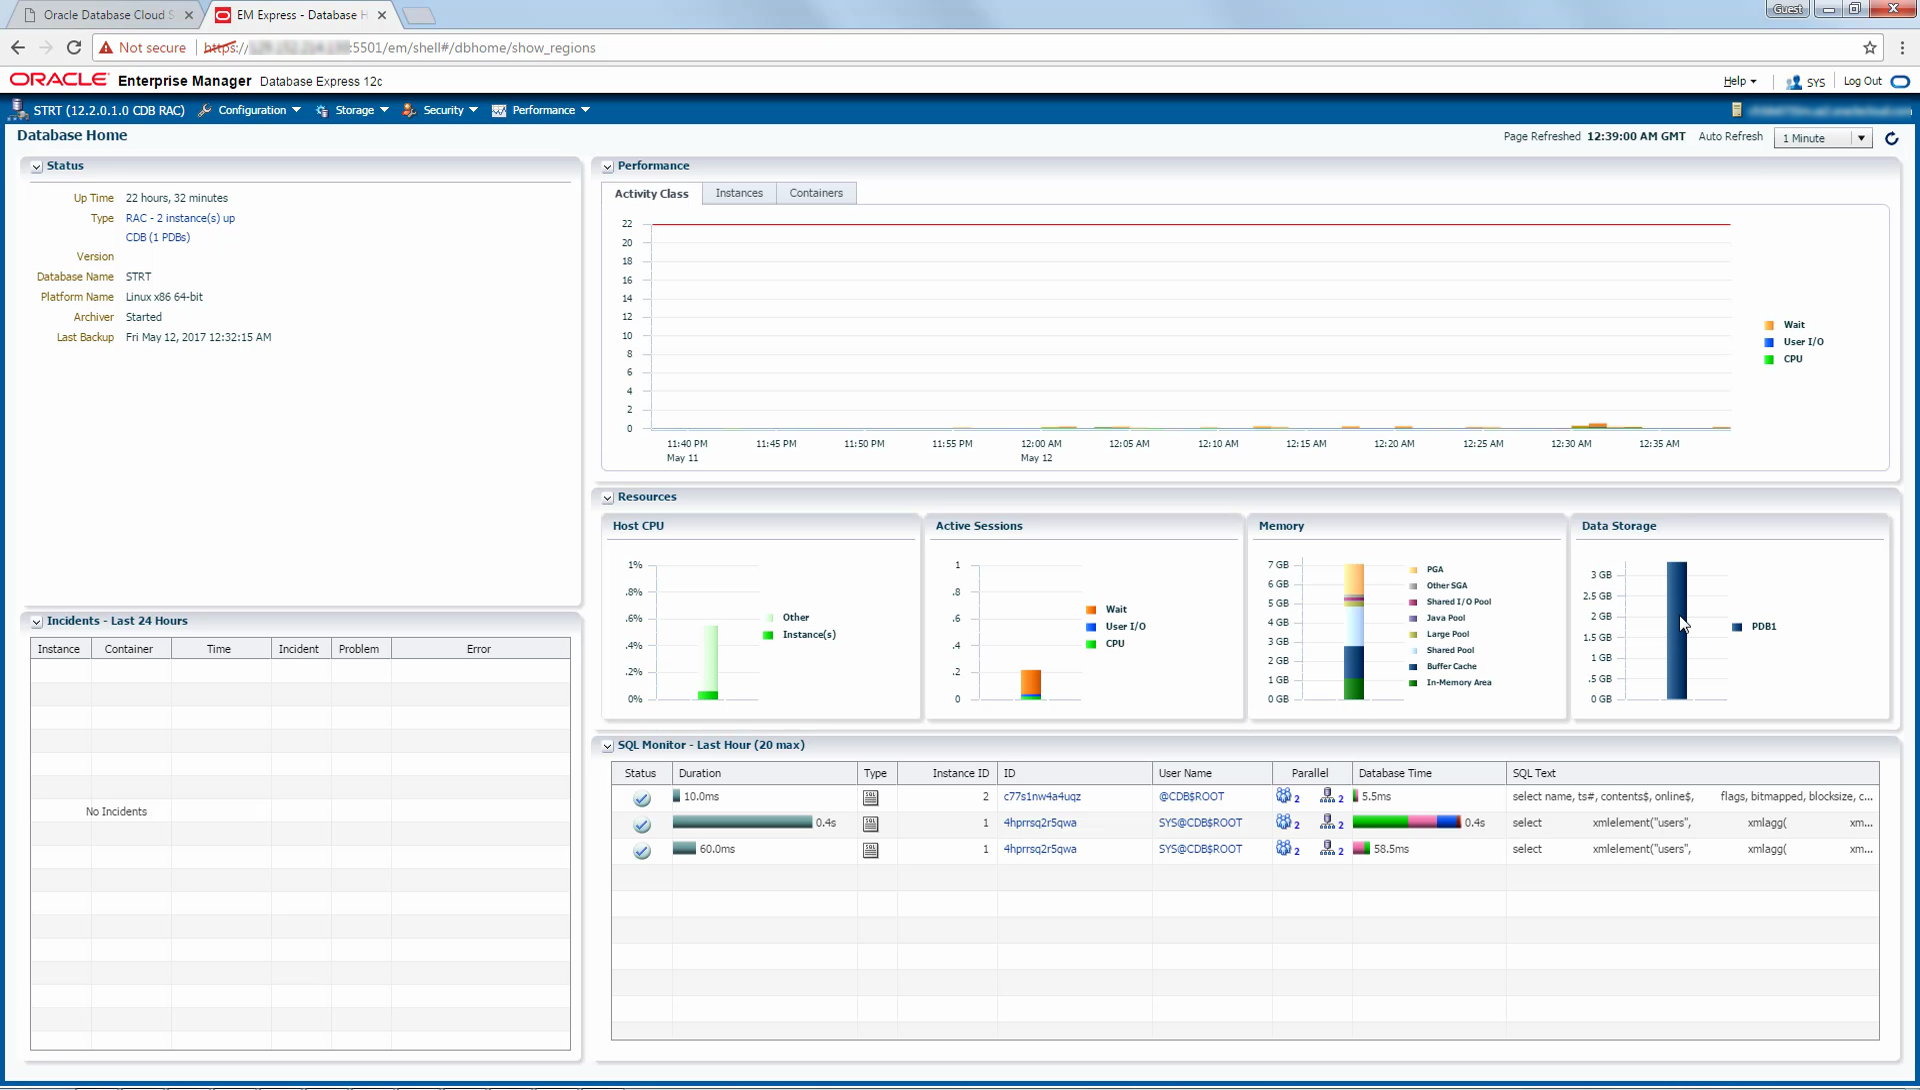Open 4hprrsq2r5qwa link in 0.4s row
The width and height of the screenshot is (1920, 1090).
(x=1040, y=823)
